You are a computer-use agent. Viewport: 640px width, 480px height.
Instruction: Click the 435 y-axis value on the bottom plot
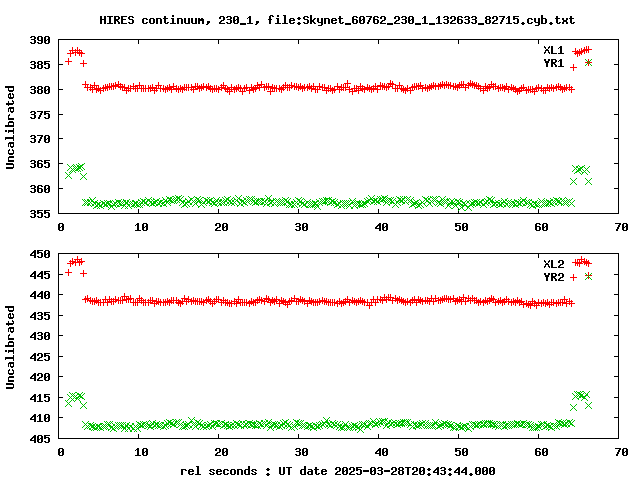[40, 316]
